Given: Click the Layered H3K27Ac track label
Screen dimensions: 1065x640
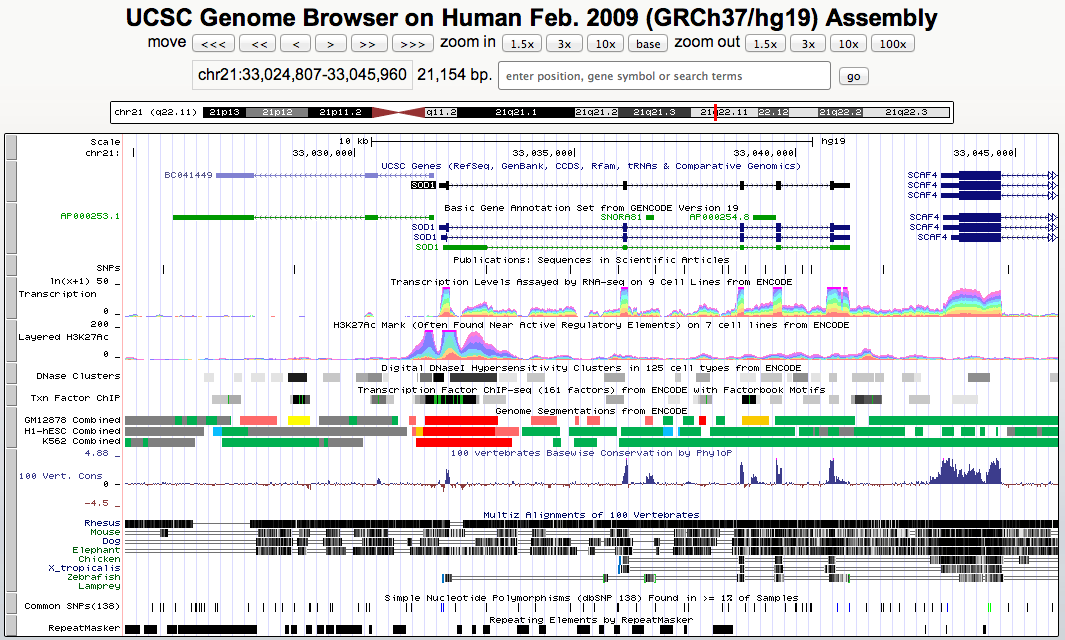Looking at the screenshot, I should tap(63, 337).
